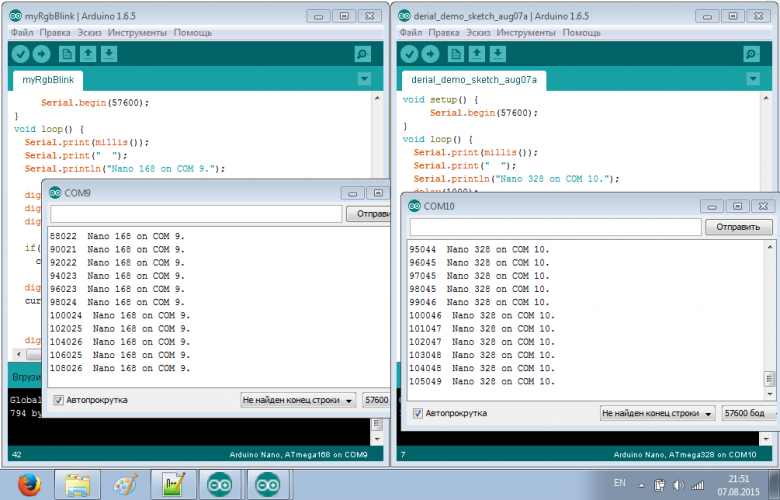Click the EN language indicator
Viewport: 780px width, 500px height.
[619, 483]
